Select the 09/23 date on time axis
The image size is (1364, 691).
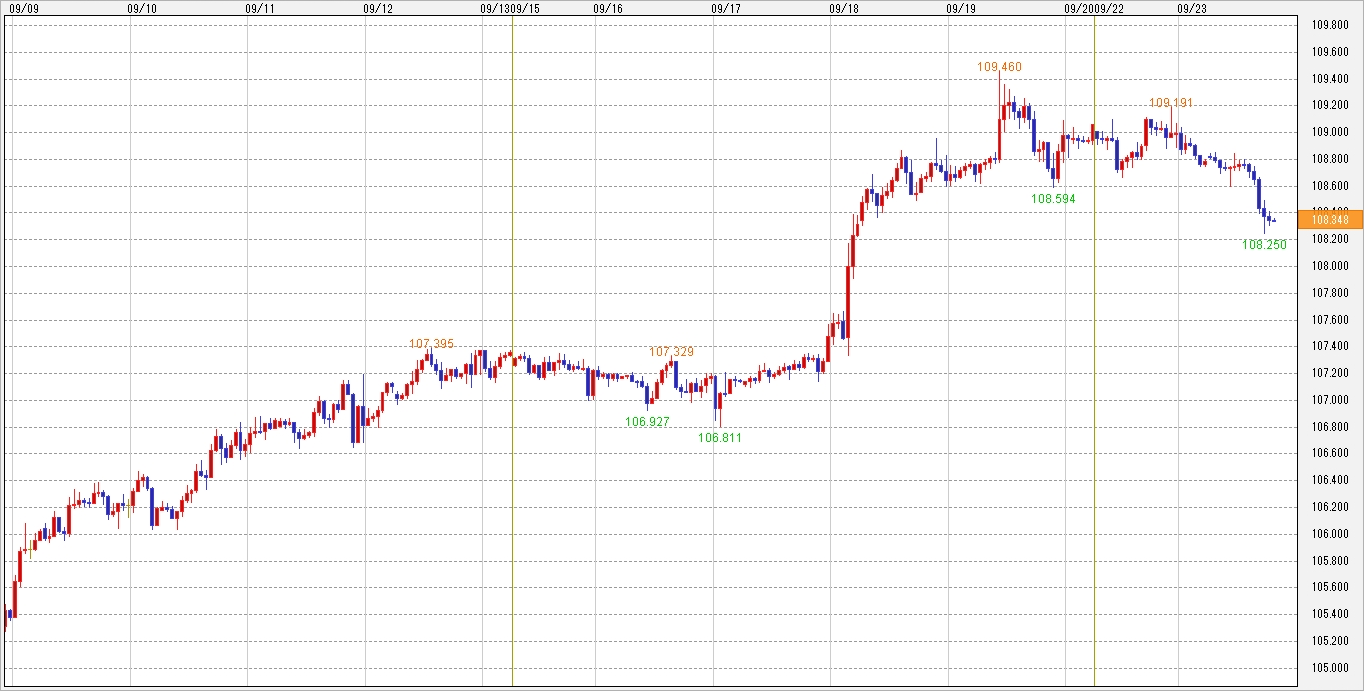click(1191, 8)
